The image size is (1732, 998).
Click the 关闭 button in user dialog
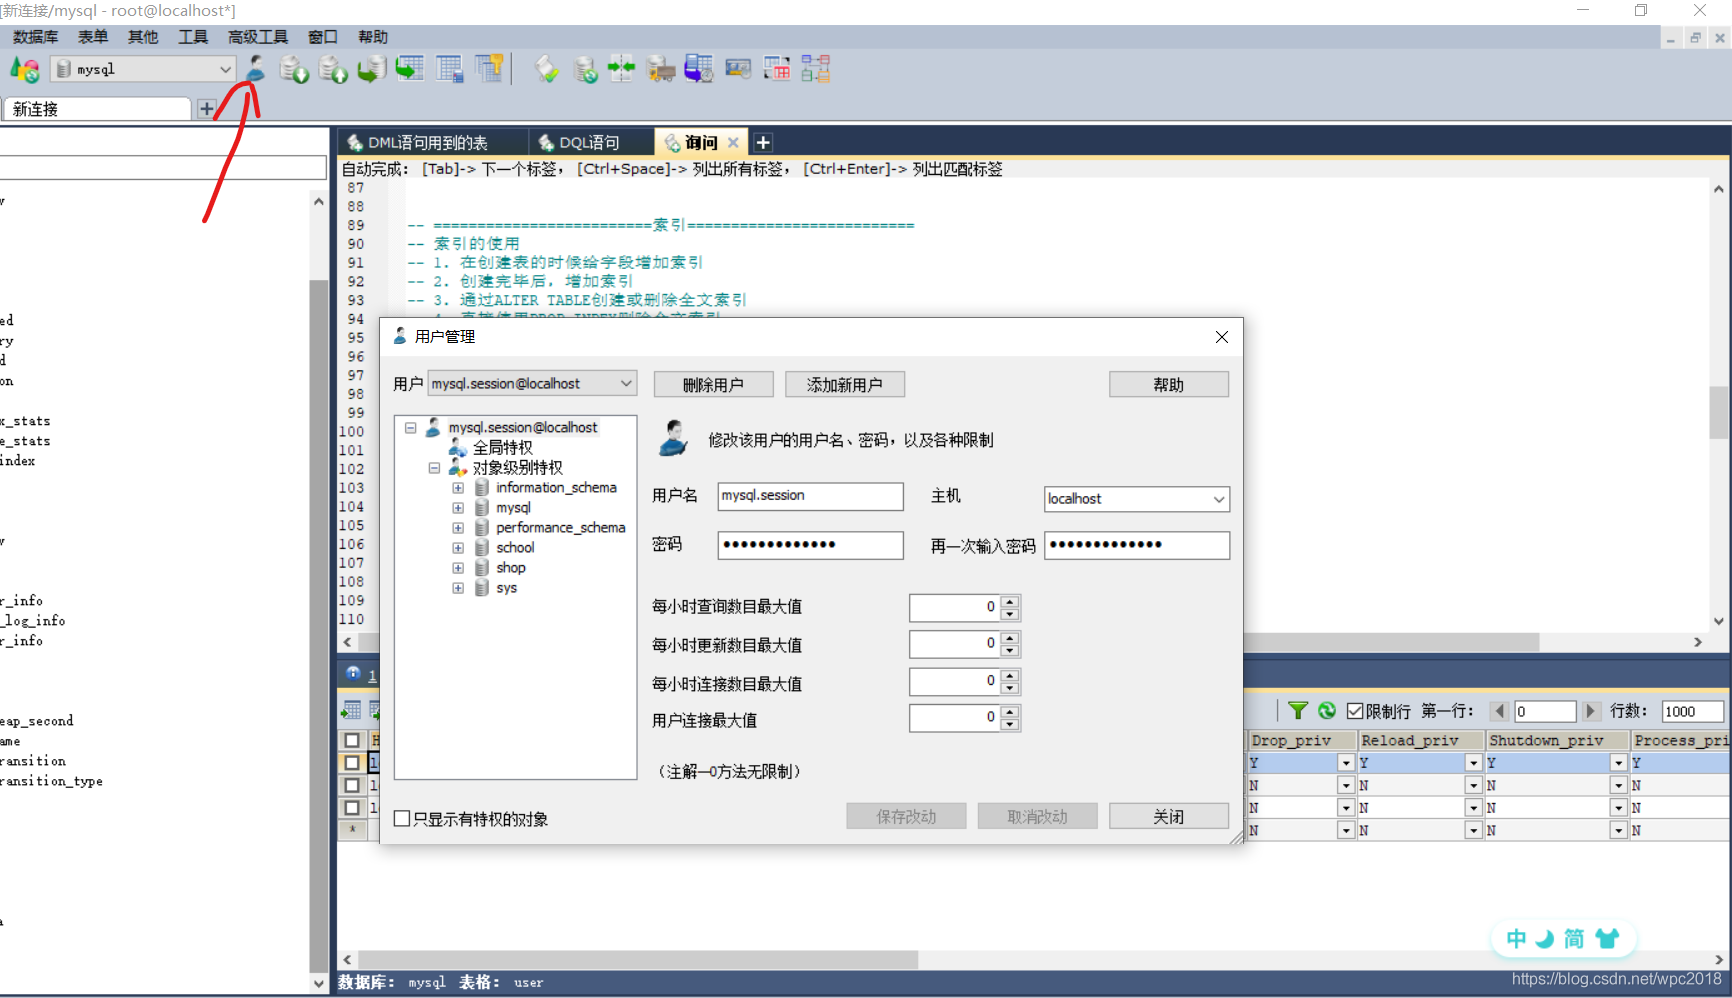1169,816
